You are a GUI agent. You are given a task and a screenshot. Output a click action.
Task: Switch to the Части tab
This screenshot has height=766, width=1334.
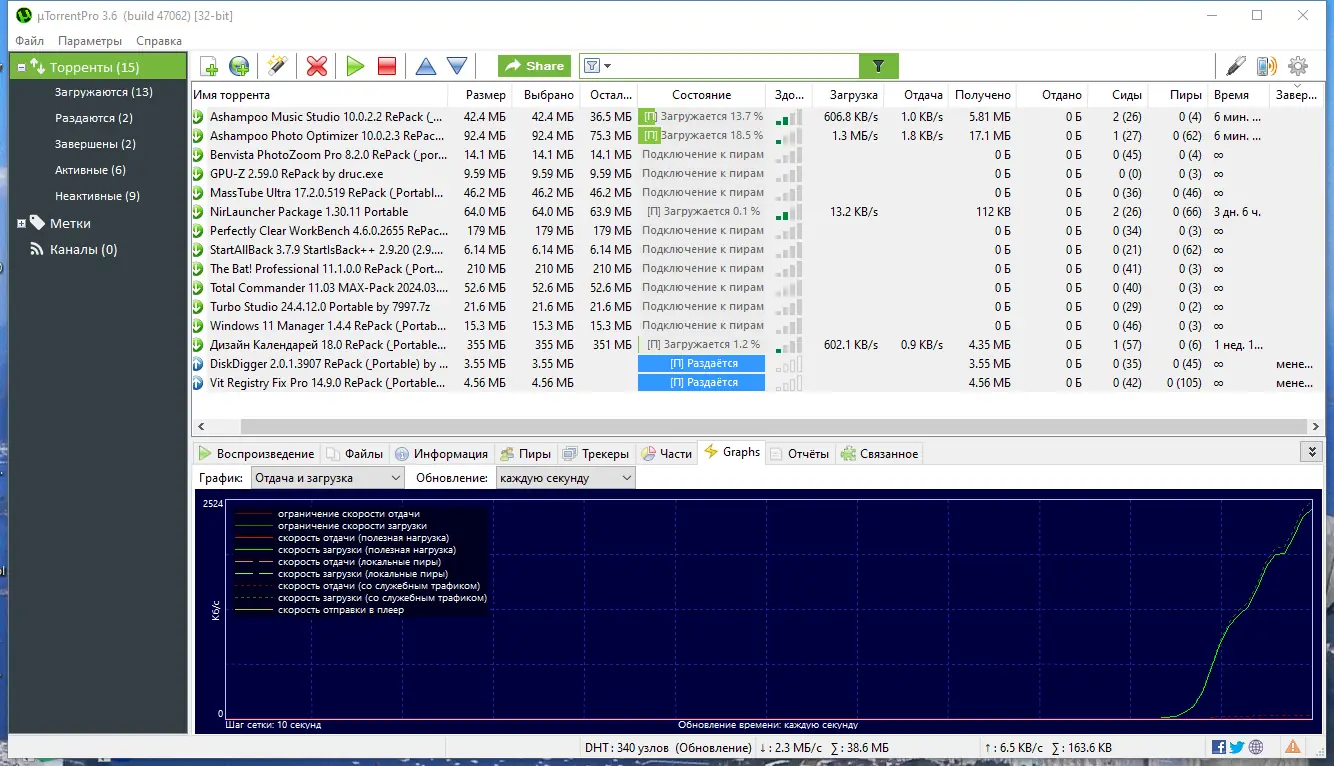[666, 454]
